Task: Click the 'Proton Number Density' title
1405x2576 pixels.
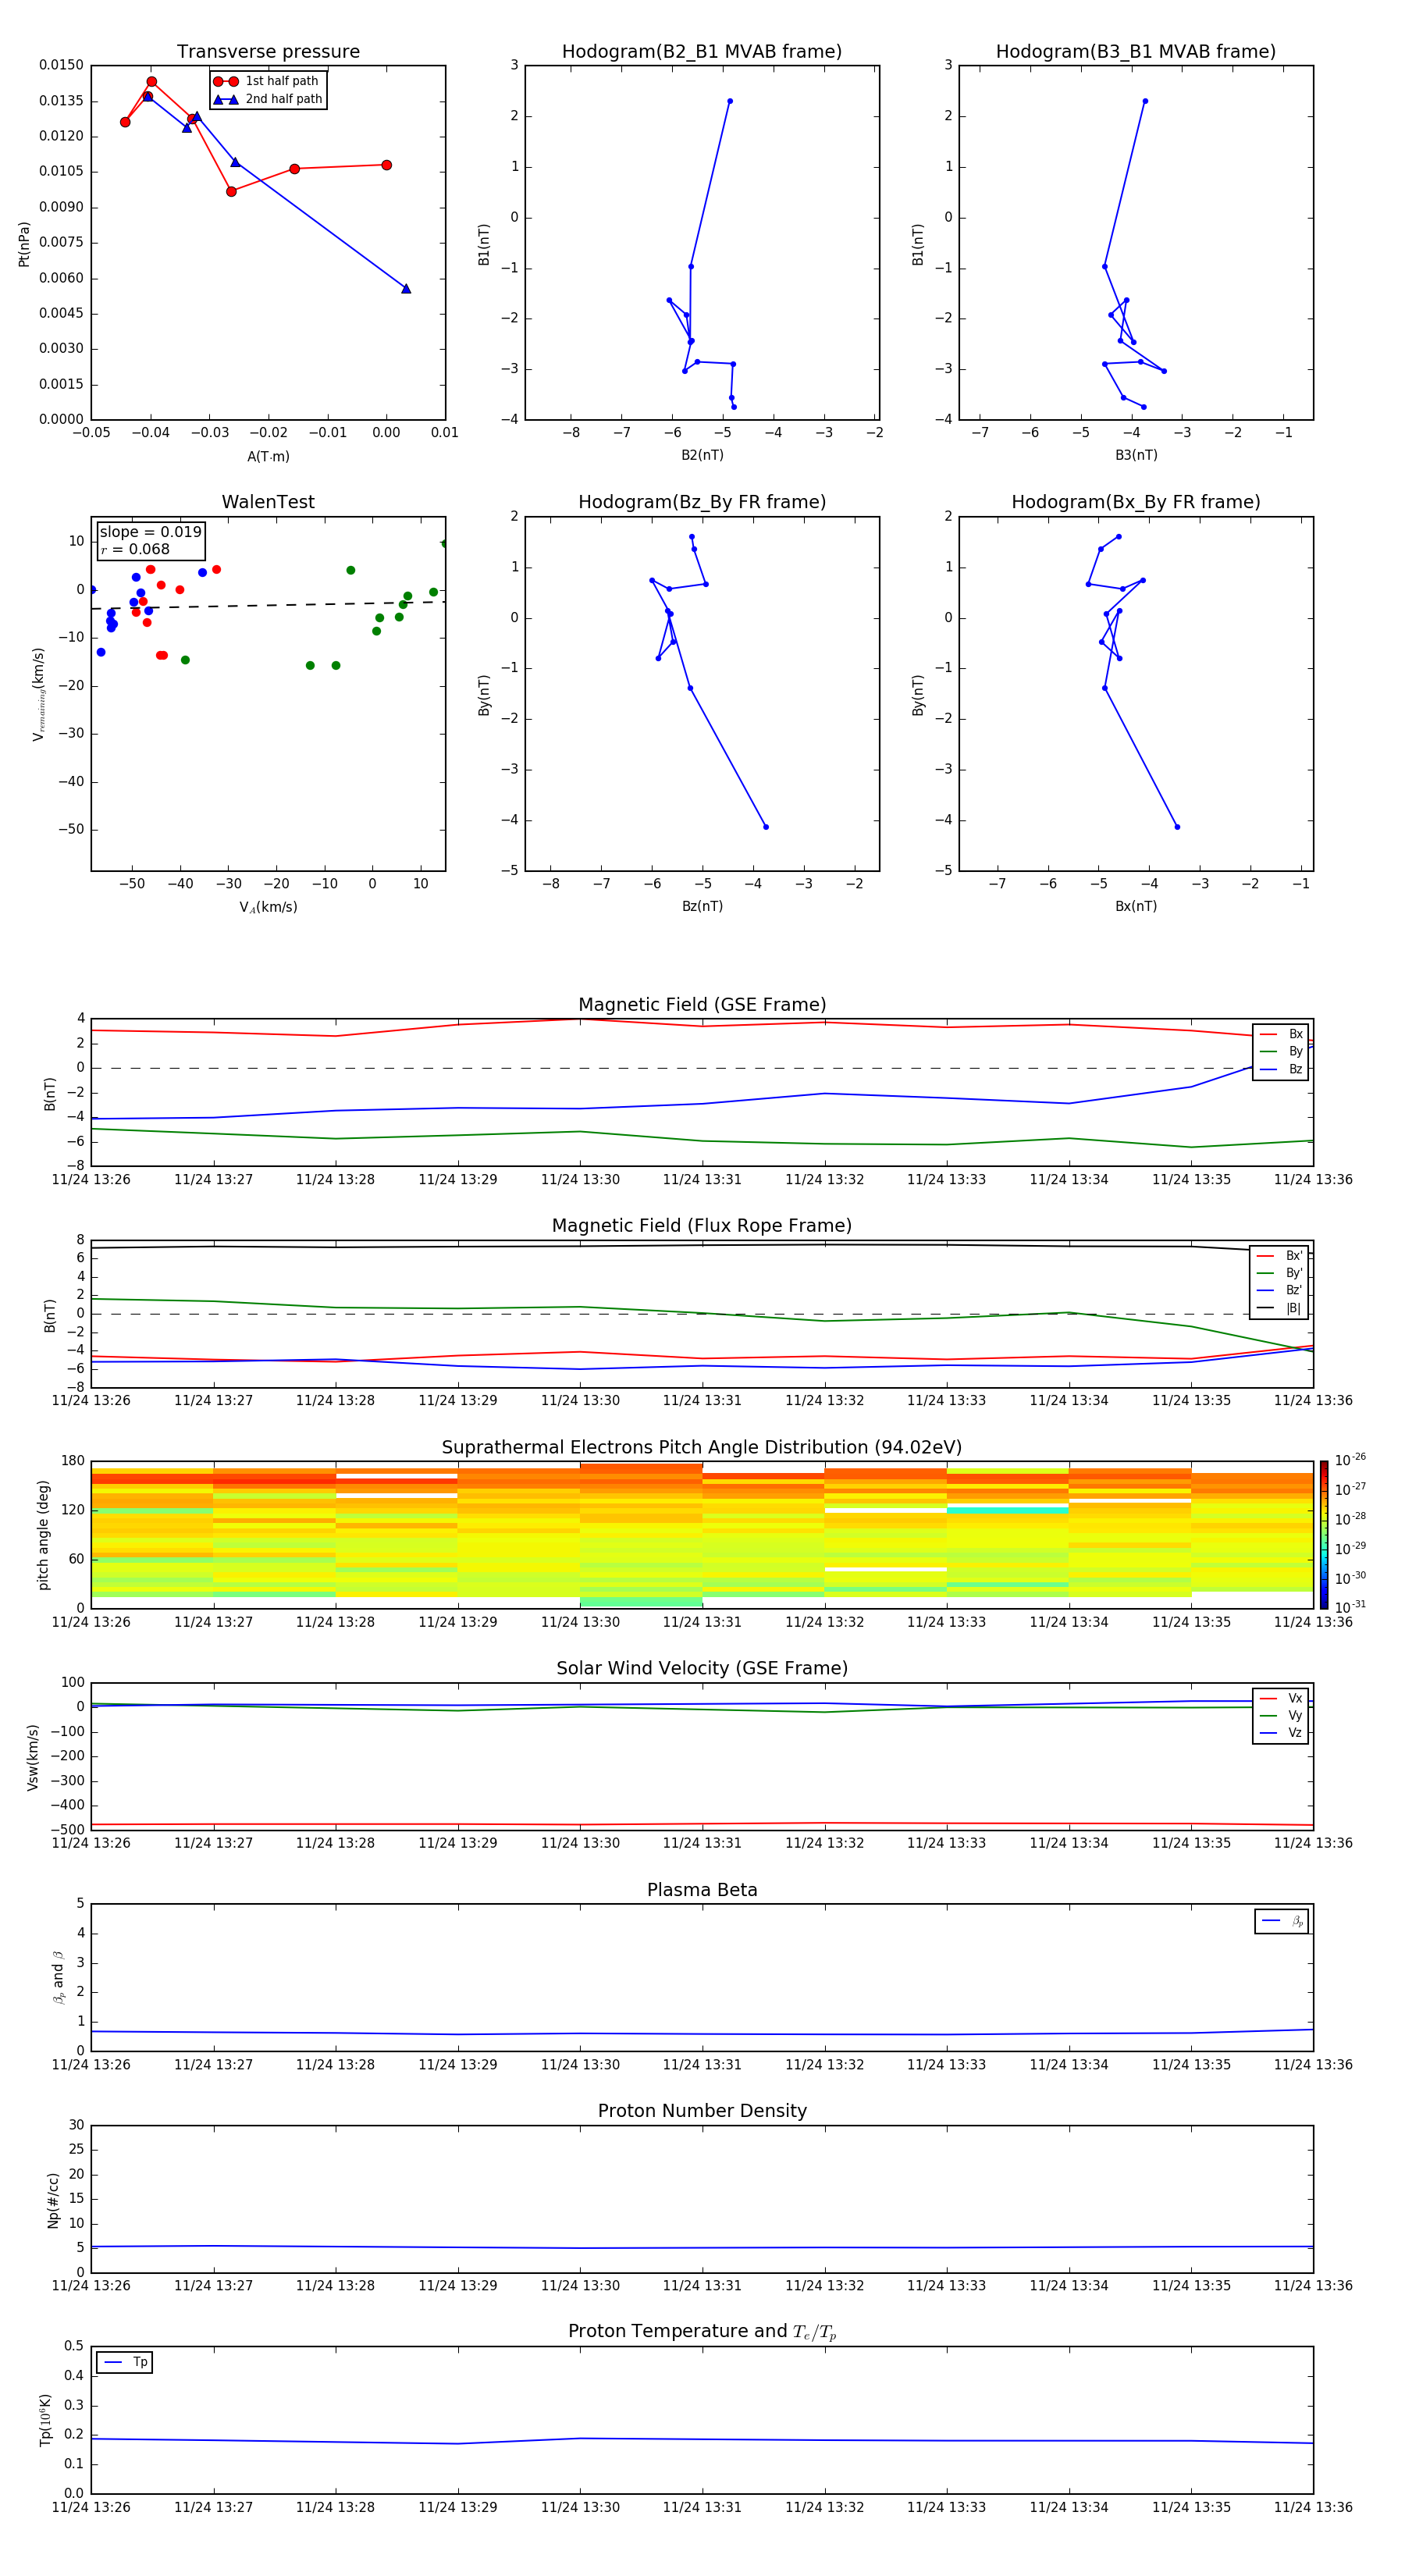Action: pyautogui.click(x=701, y=2111)
